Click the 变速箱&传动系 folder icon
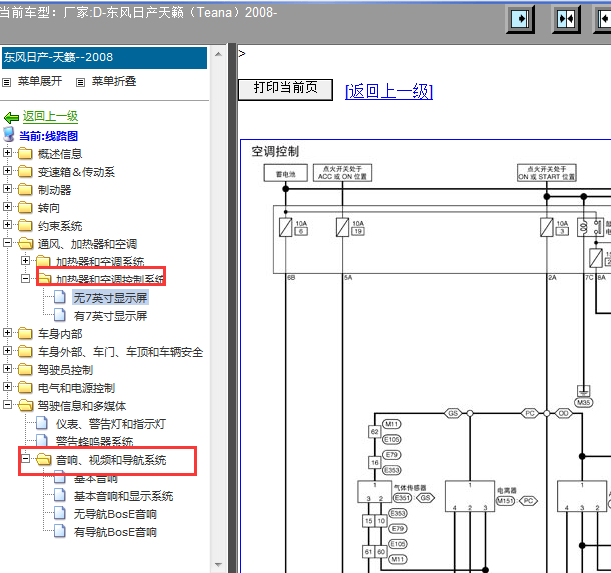The image size is (611, 573). click(25, 171)
